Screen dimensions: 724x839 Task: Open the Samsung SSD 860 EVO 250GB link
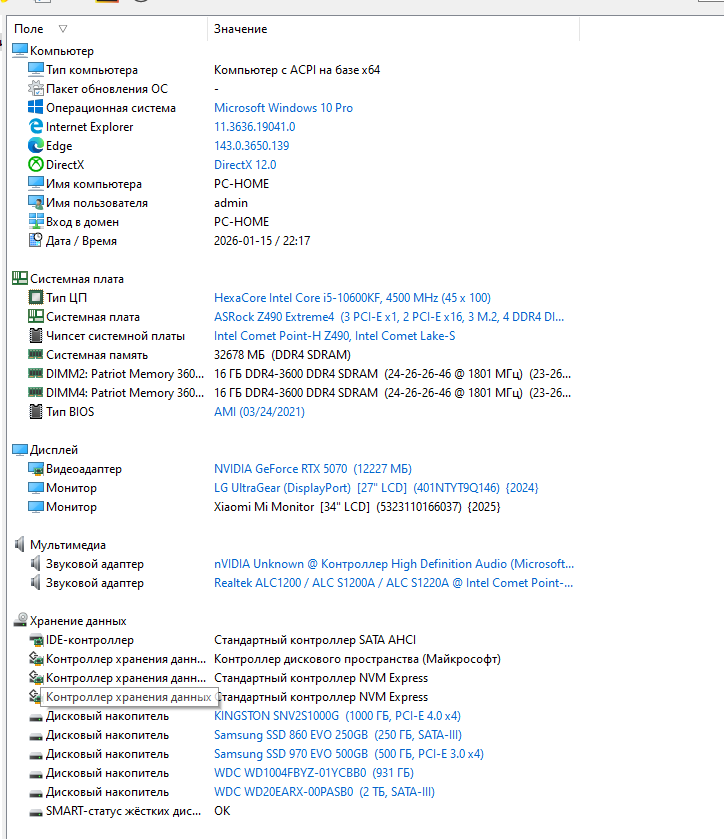[338, 735]
